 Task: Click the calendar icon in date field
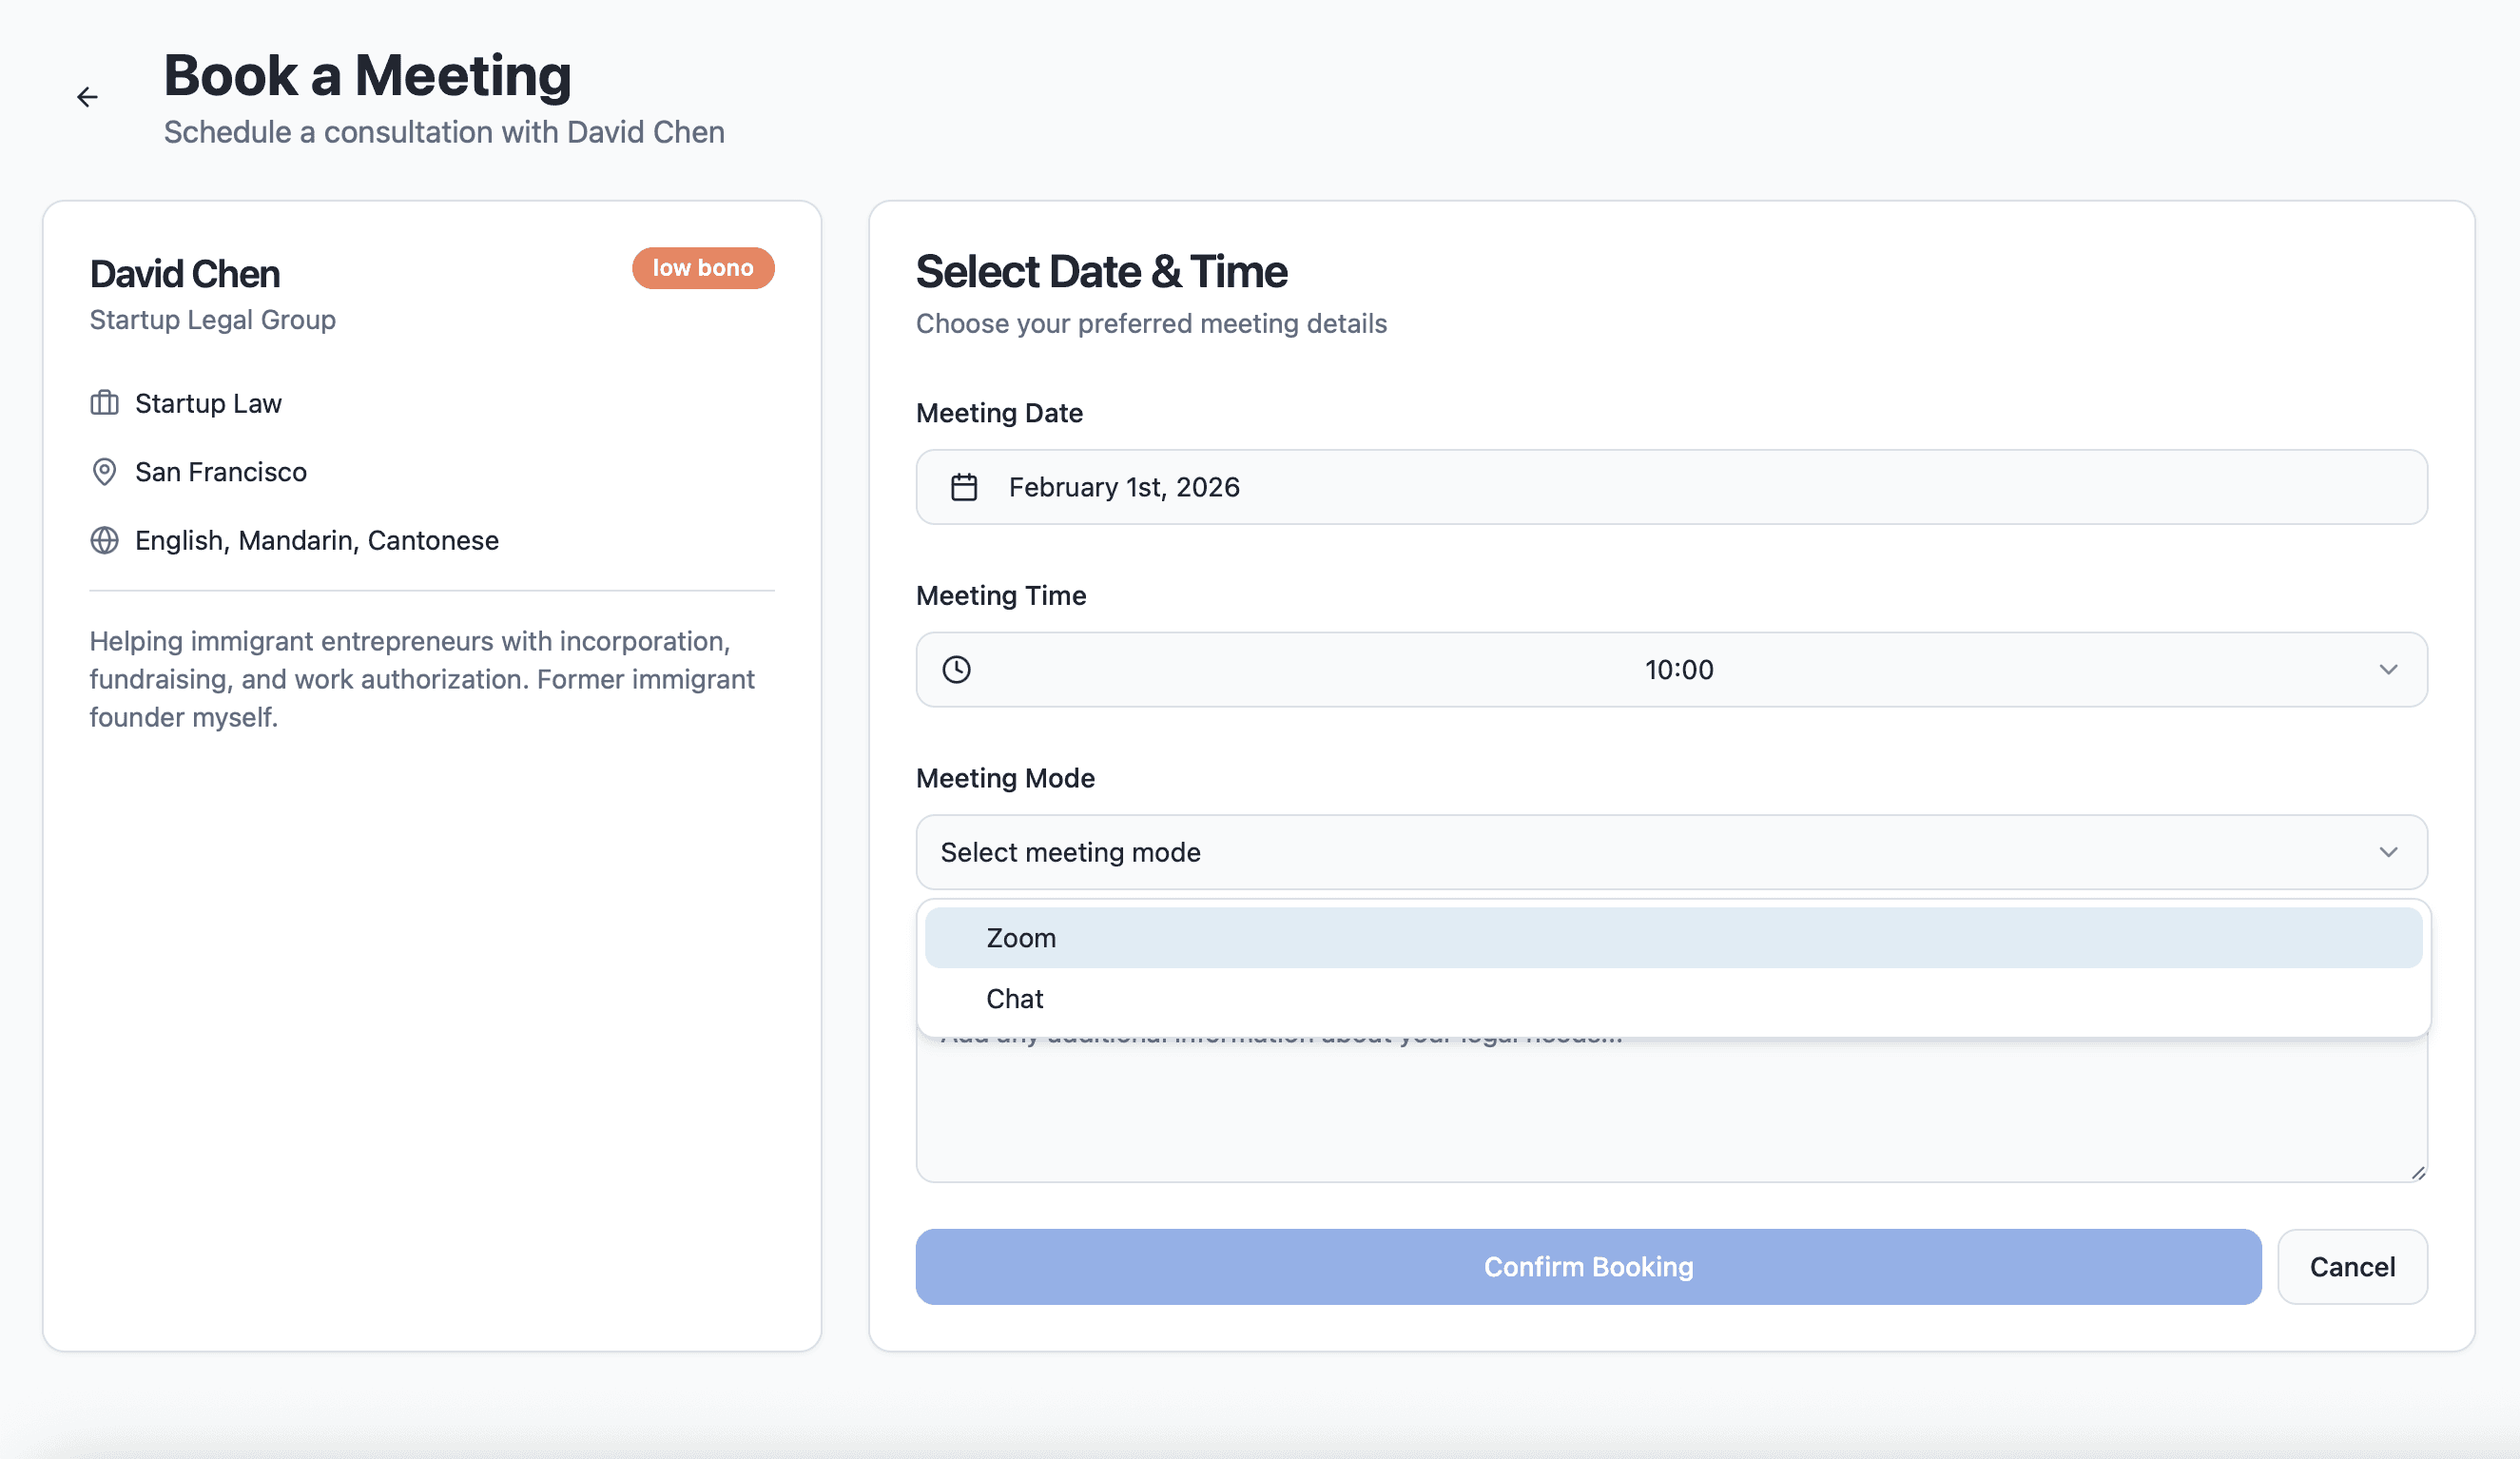point(963,487)
